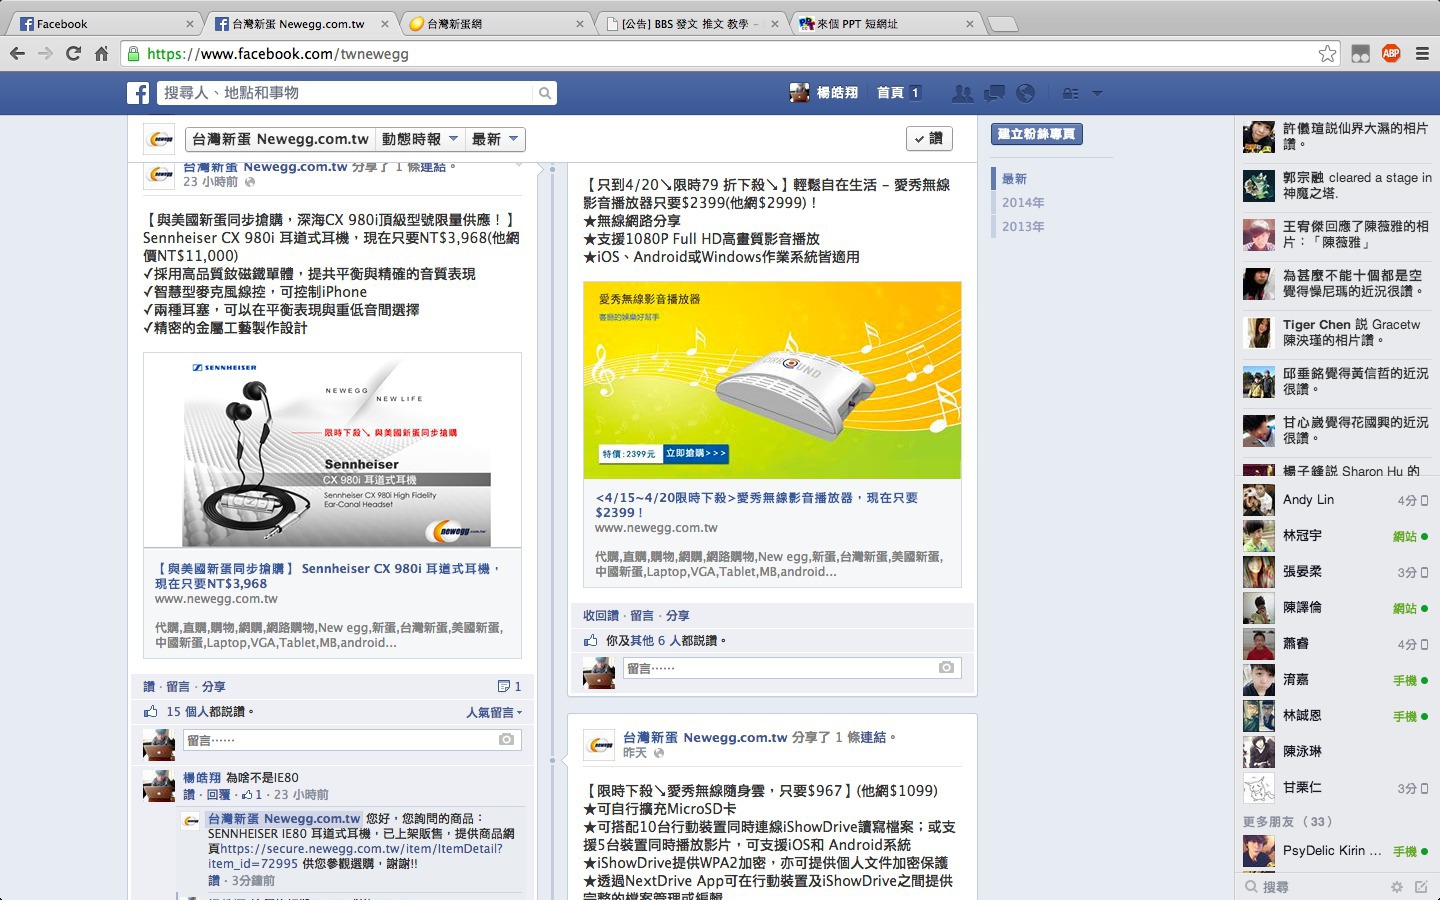Open chat with 張晏柔
1440x900 pixels.
[1336, 572]
